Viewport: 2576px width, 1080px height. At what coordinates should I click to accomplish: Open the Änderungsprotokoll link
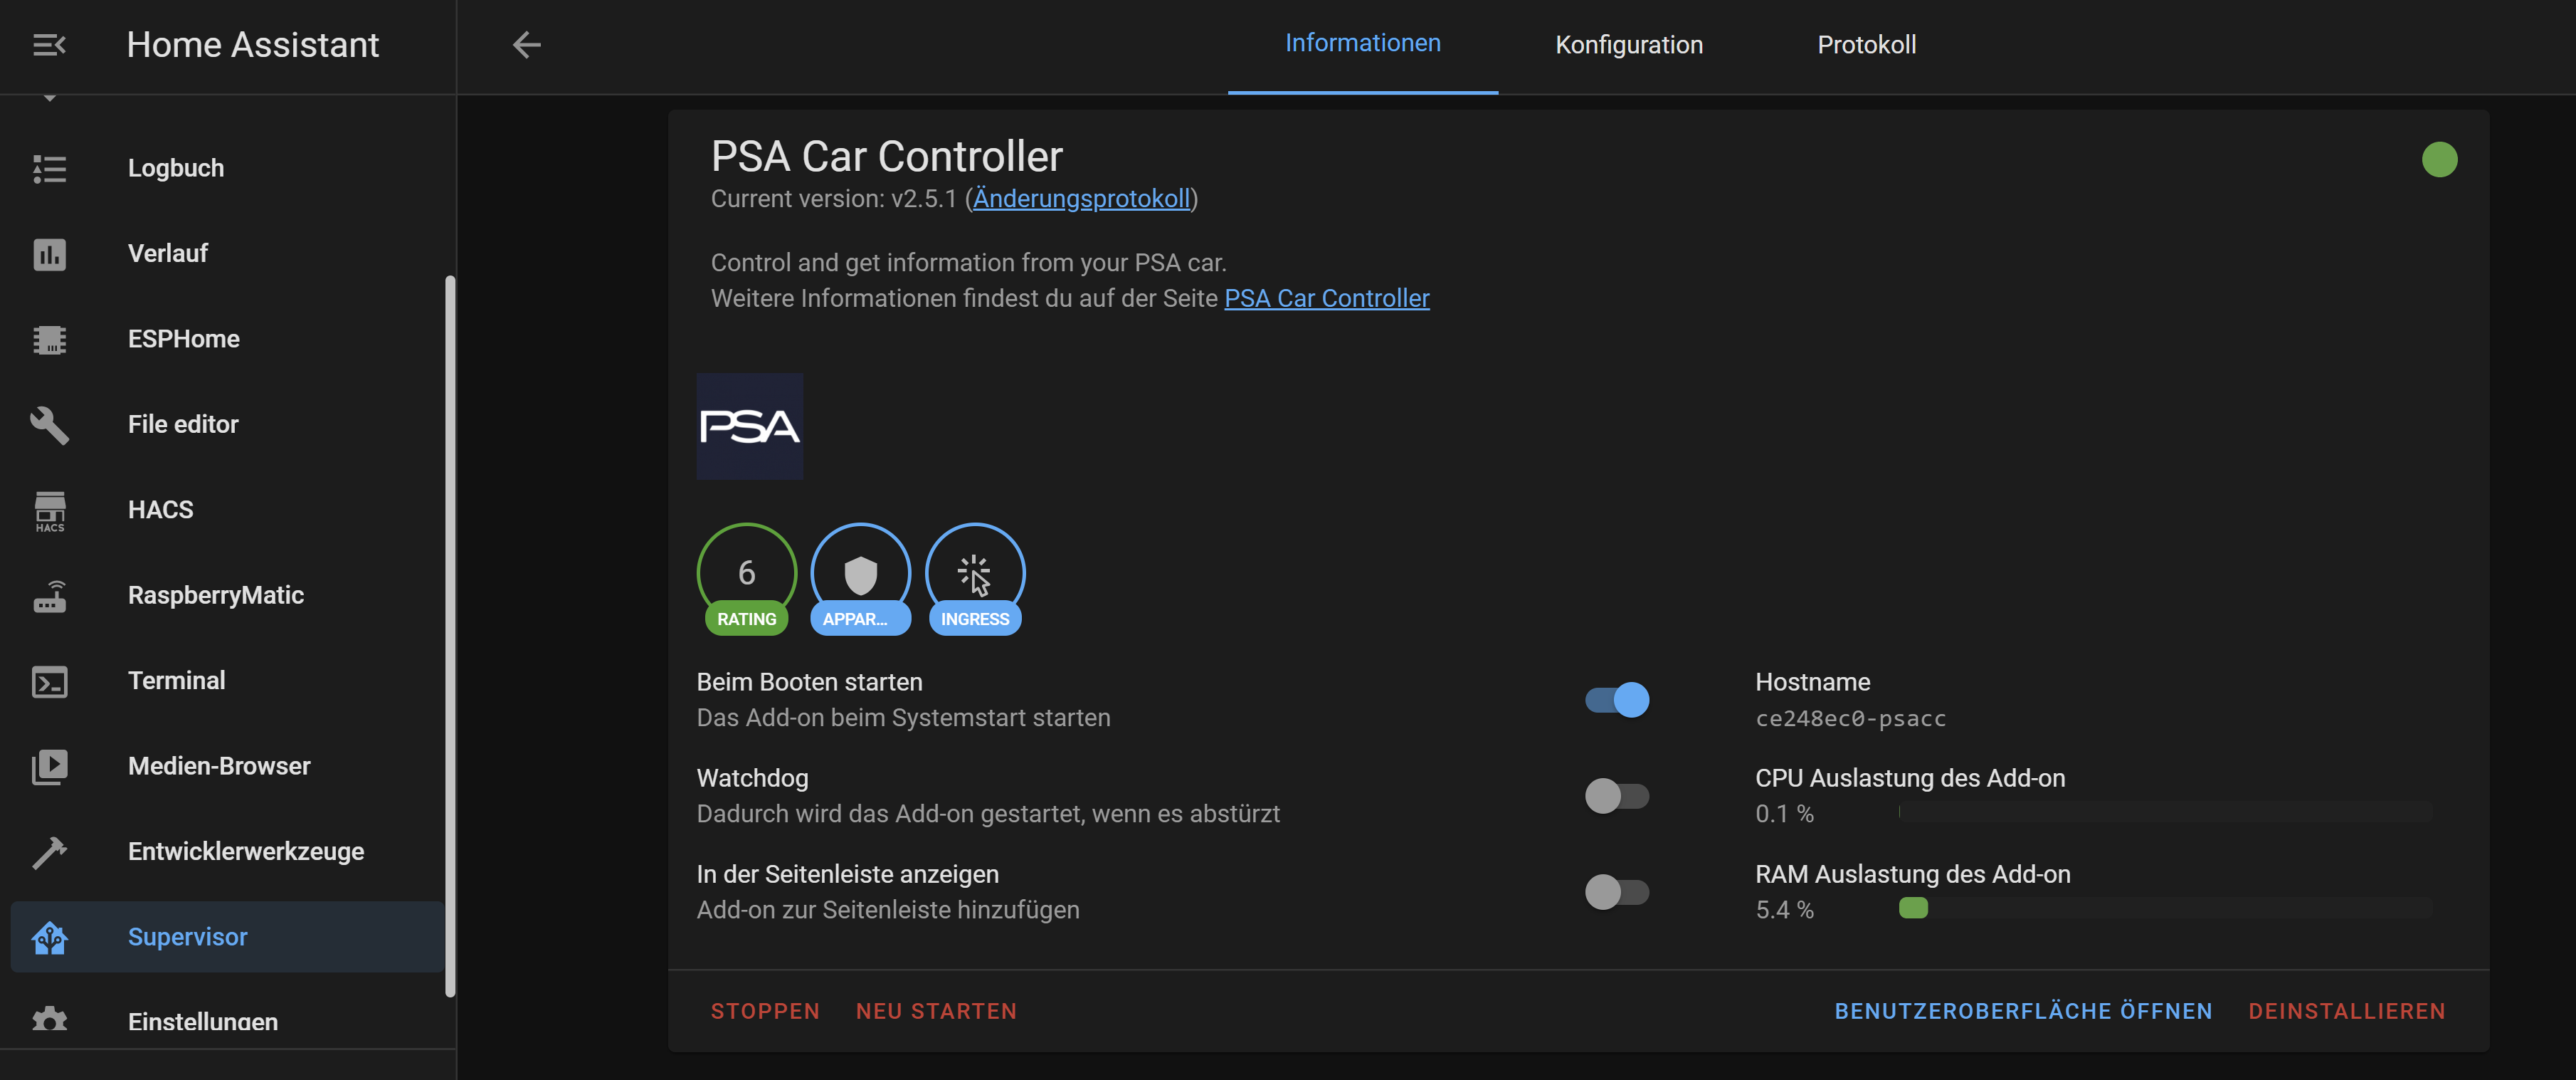(1081, 198)
